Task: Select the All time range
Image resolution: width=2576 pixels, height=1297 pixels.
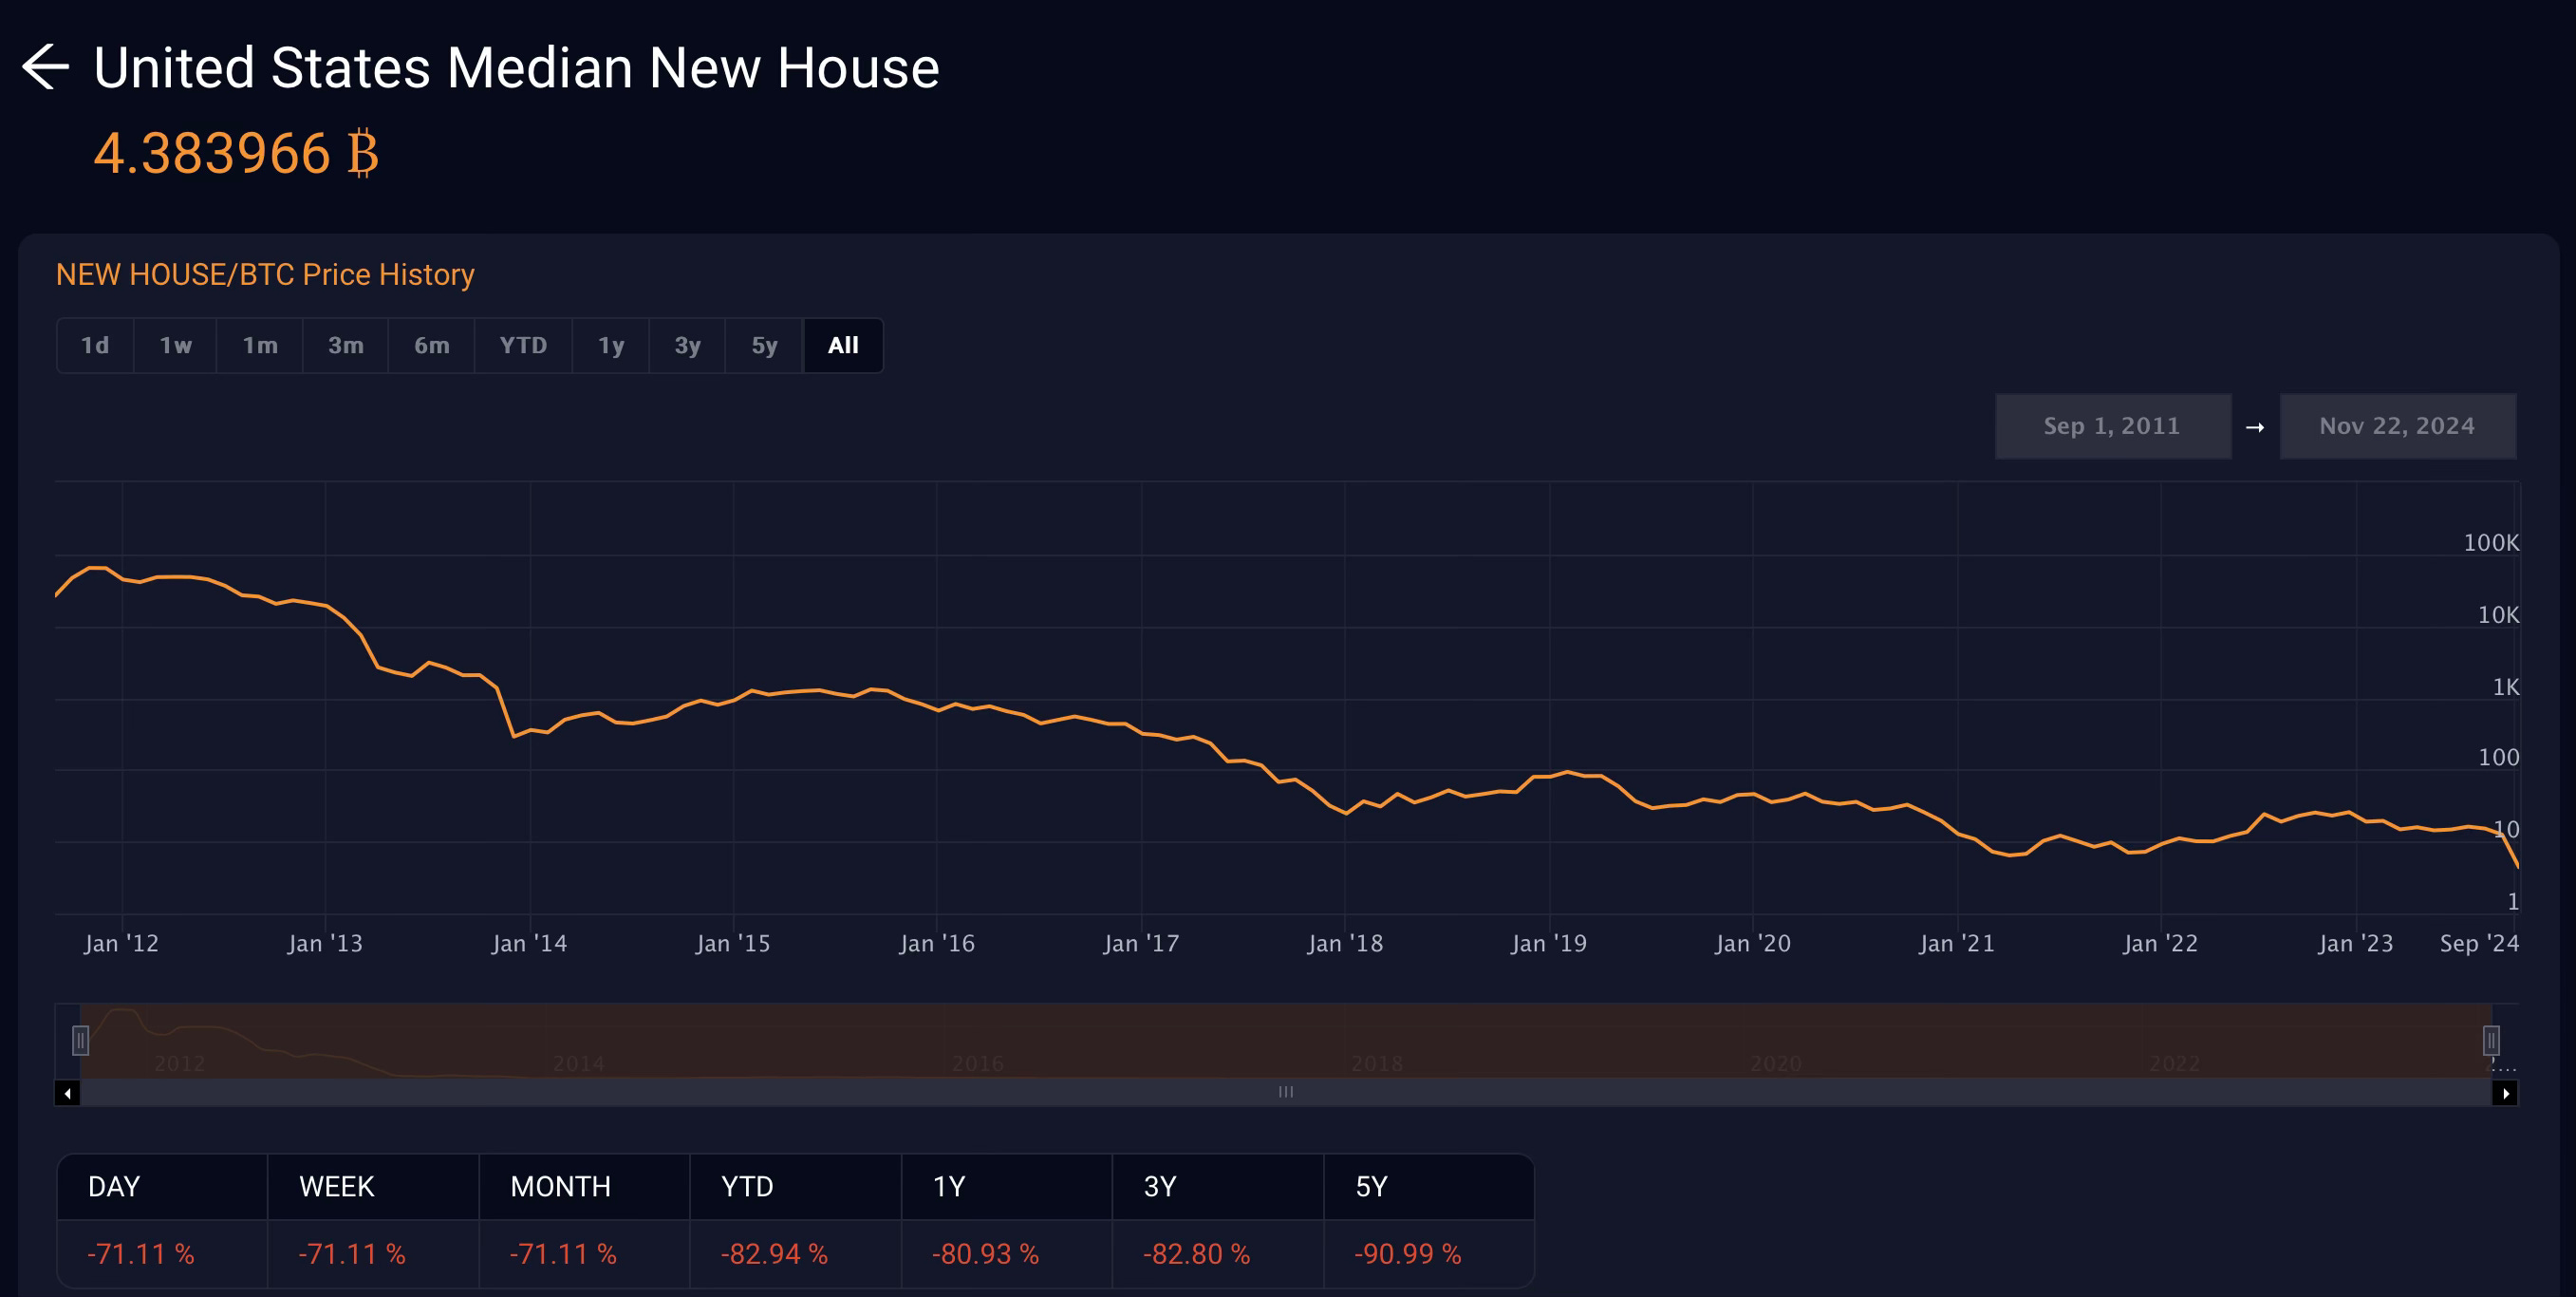Action: 843,346
